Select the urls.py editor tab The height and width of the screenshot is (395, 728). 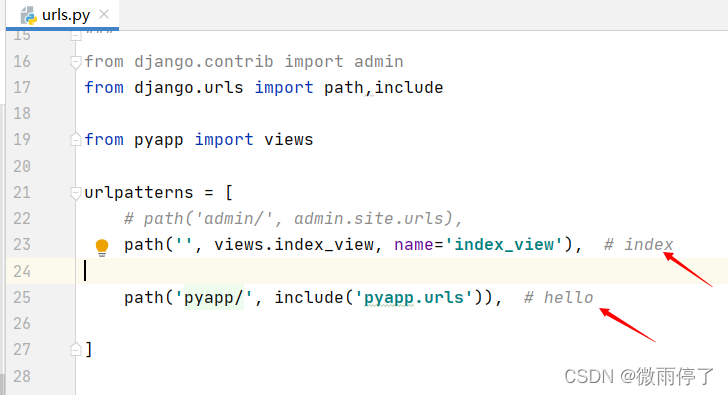click(x=62, y=15)
